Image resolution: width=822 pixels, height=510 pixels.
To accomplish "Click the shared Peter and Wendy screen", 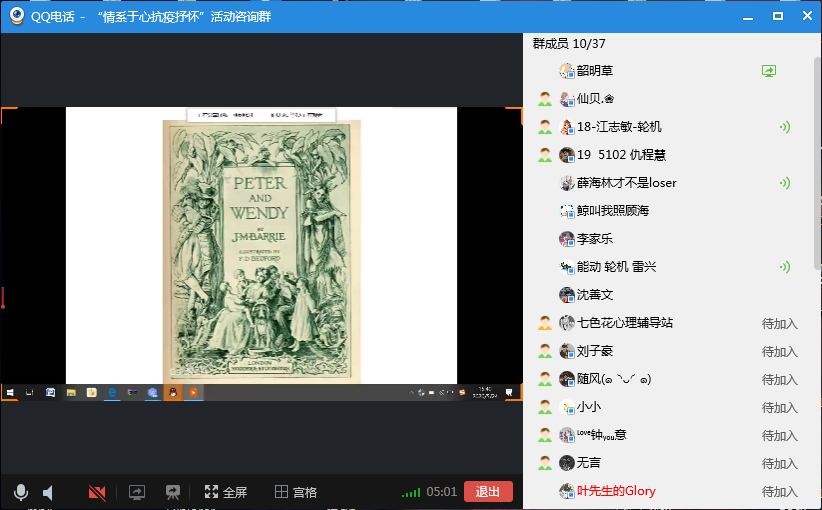I will 261,245.
